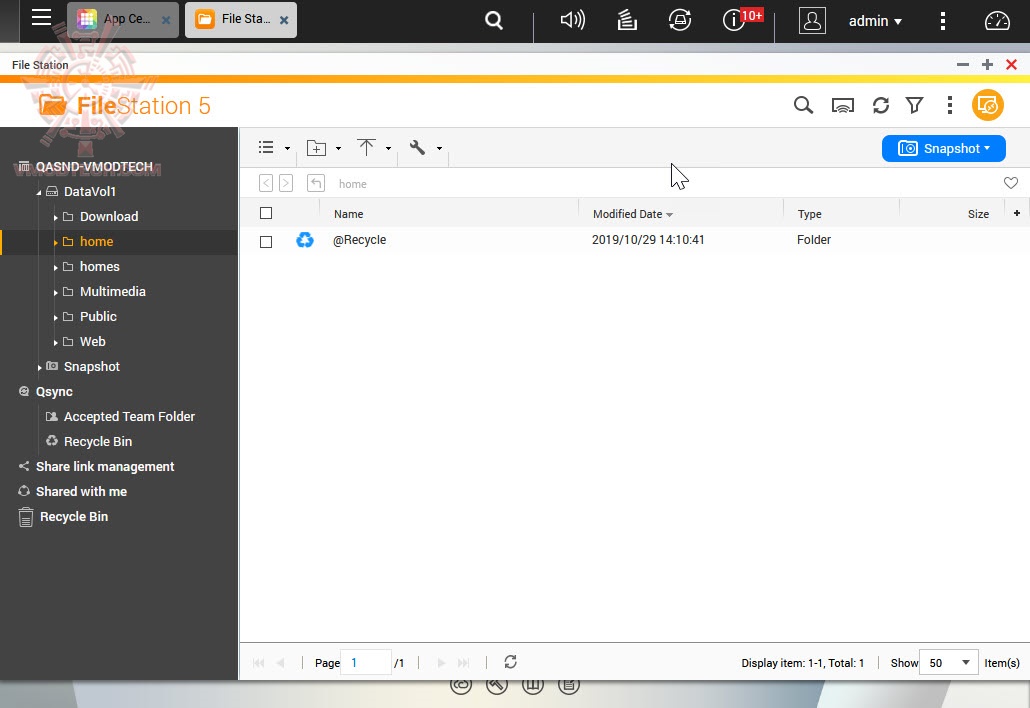
Task: Open external devices icon in top bar
Action: 680,20
